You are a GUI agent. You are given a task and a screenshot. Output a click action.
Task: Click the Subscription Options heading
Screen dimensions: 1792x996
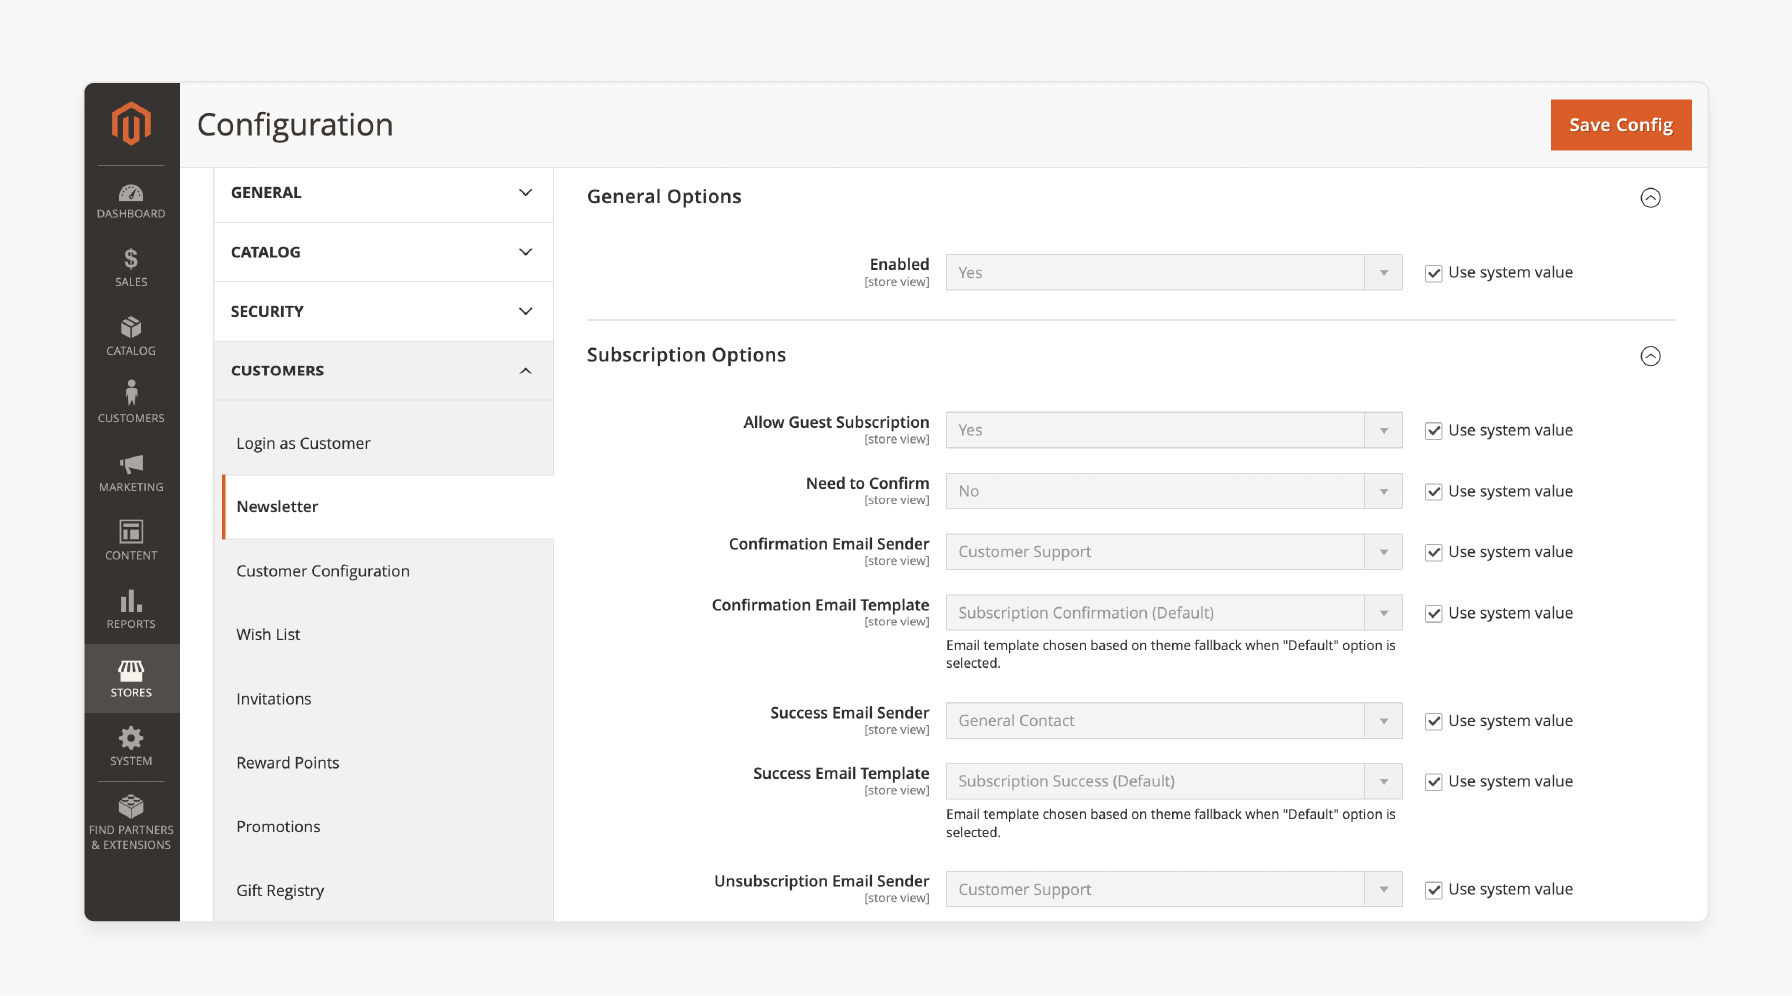pyautogui.click(x=686, y=355)
